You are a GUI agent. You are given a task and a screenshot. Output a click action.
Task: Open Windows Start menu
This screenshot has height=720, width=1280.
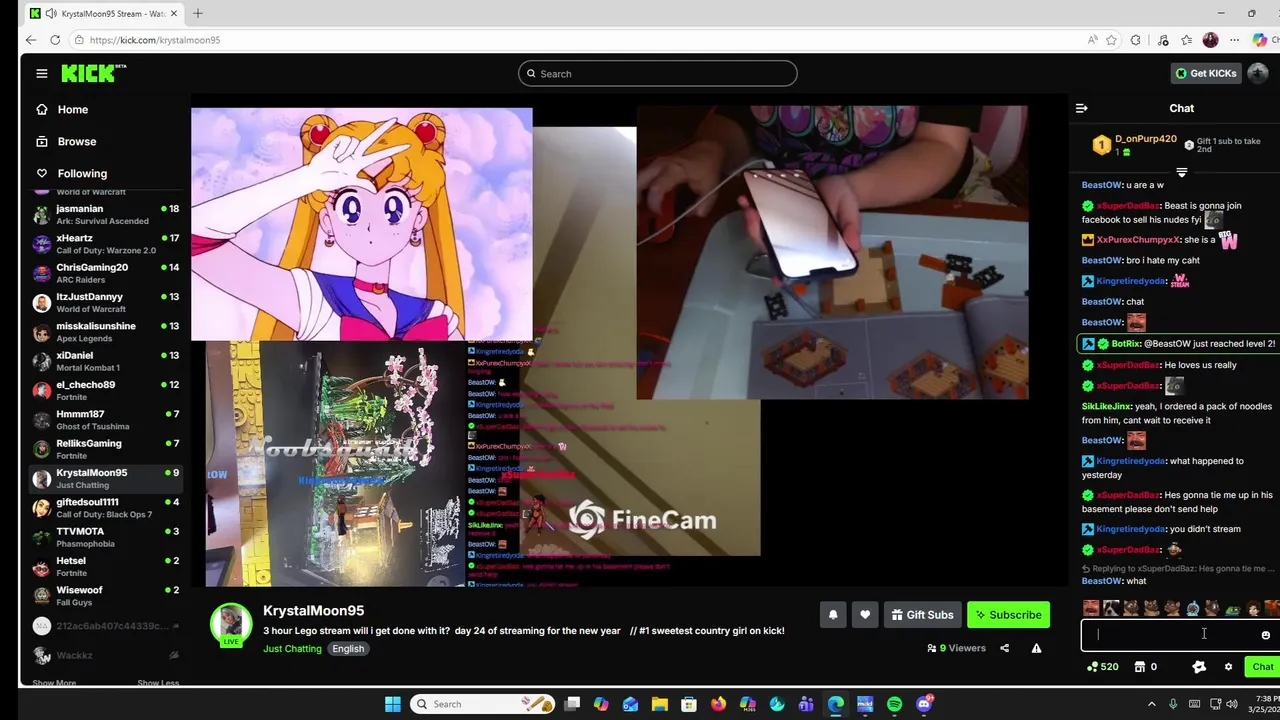(393, 704)
